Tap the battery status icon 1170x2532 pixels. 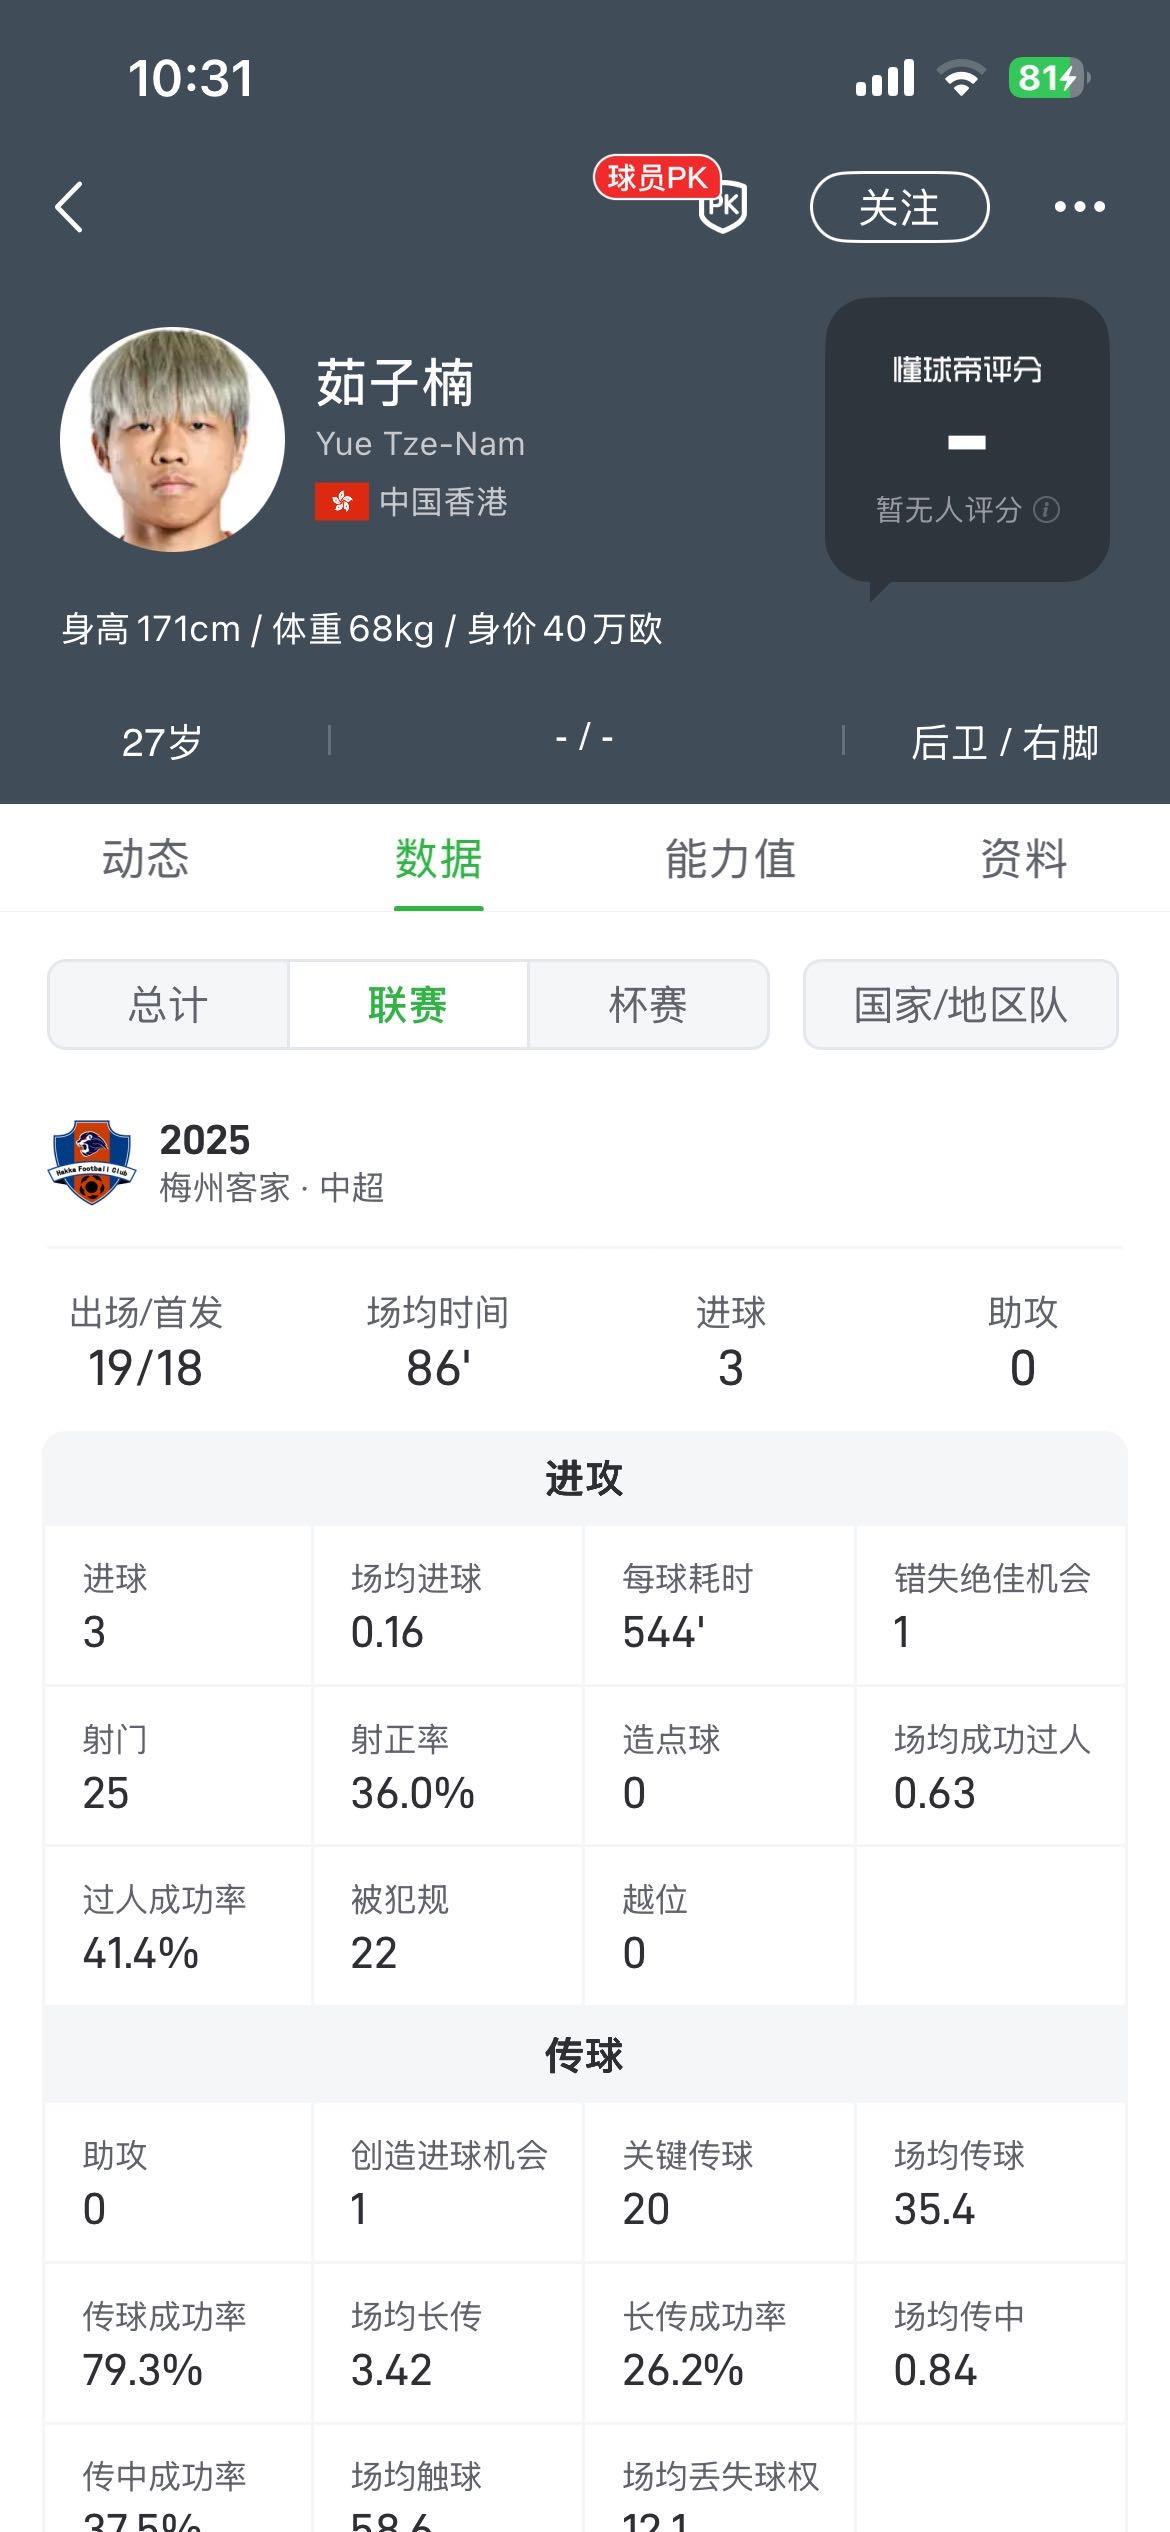(x=1047, y=78)
